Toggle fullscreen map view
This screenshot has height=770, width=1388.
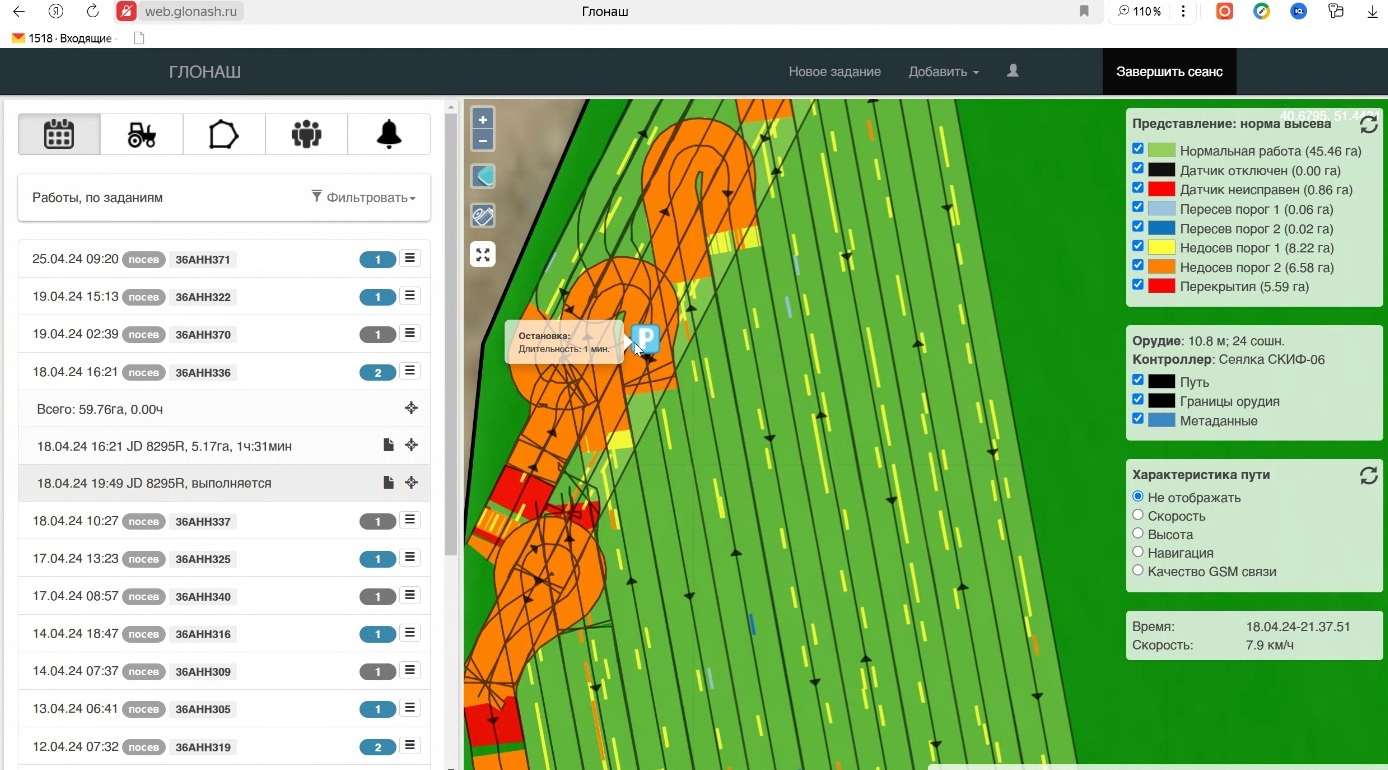click(x=483, y=254)
